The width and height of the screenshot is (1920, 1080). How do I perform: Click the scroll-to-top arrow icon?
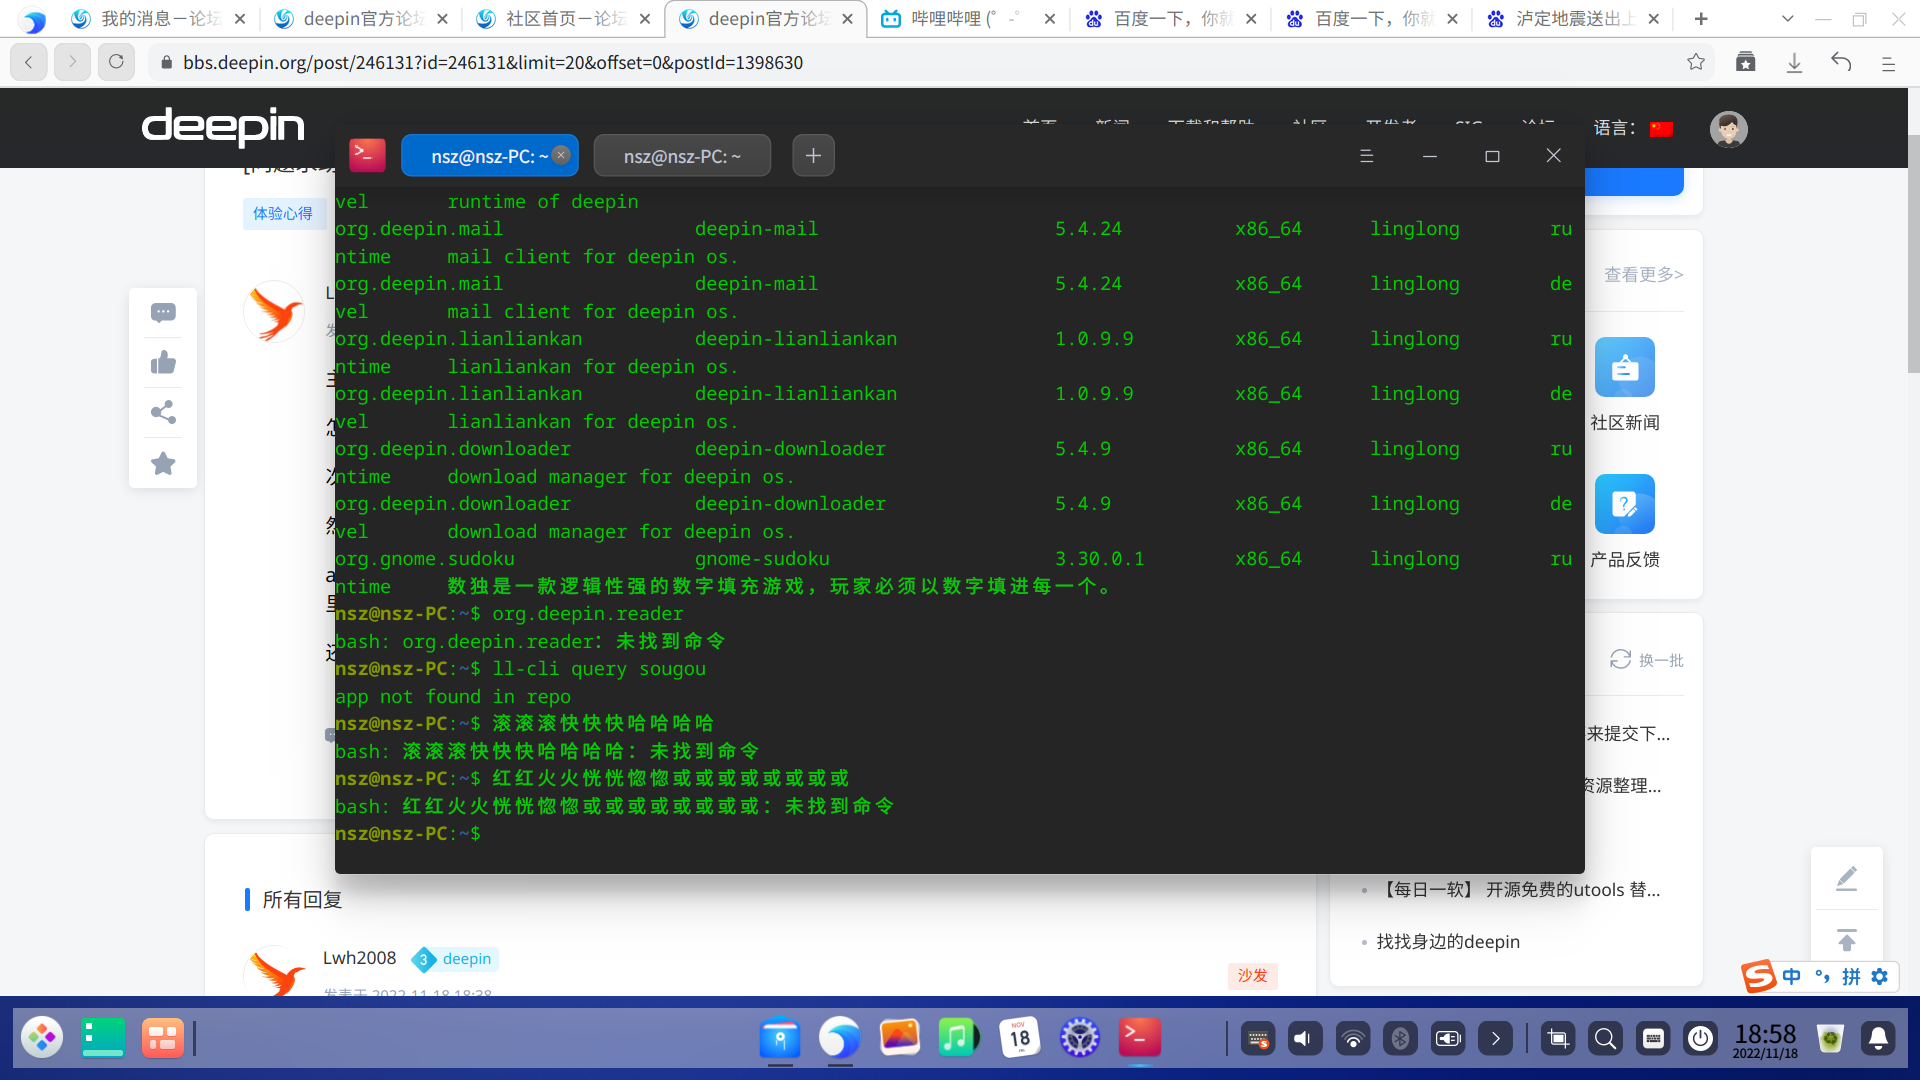point(1846,940)
